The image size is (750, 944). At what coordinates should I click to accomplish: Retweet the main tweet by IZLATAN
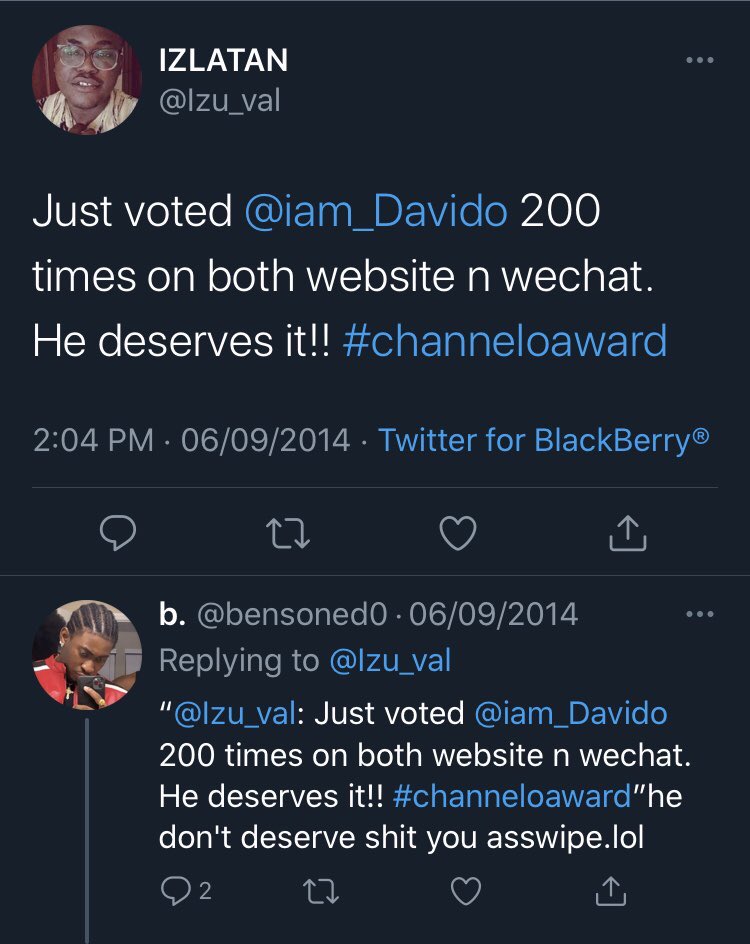[290, 535]
